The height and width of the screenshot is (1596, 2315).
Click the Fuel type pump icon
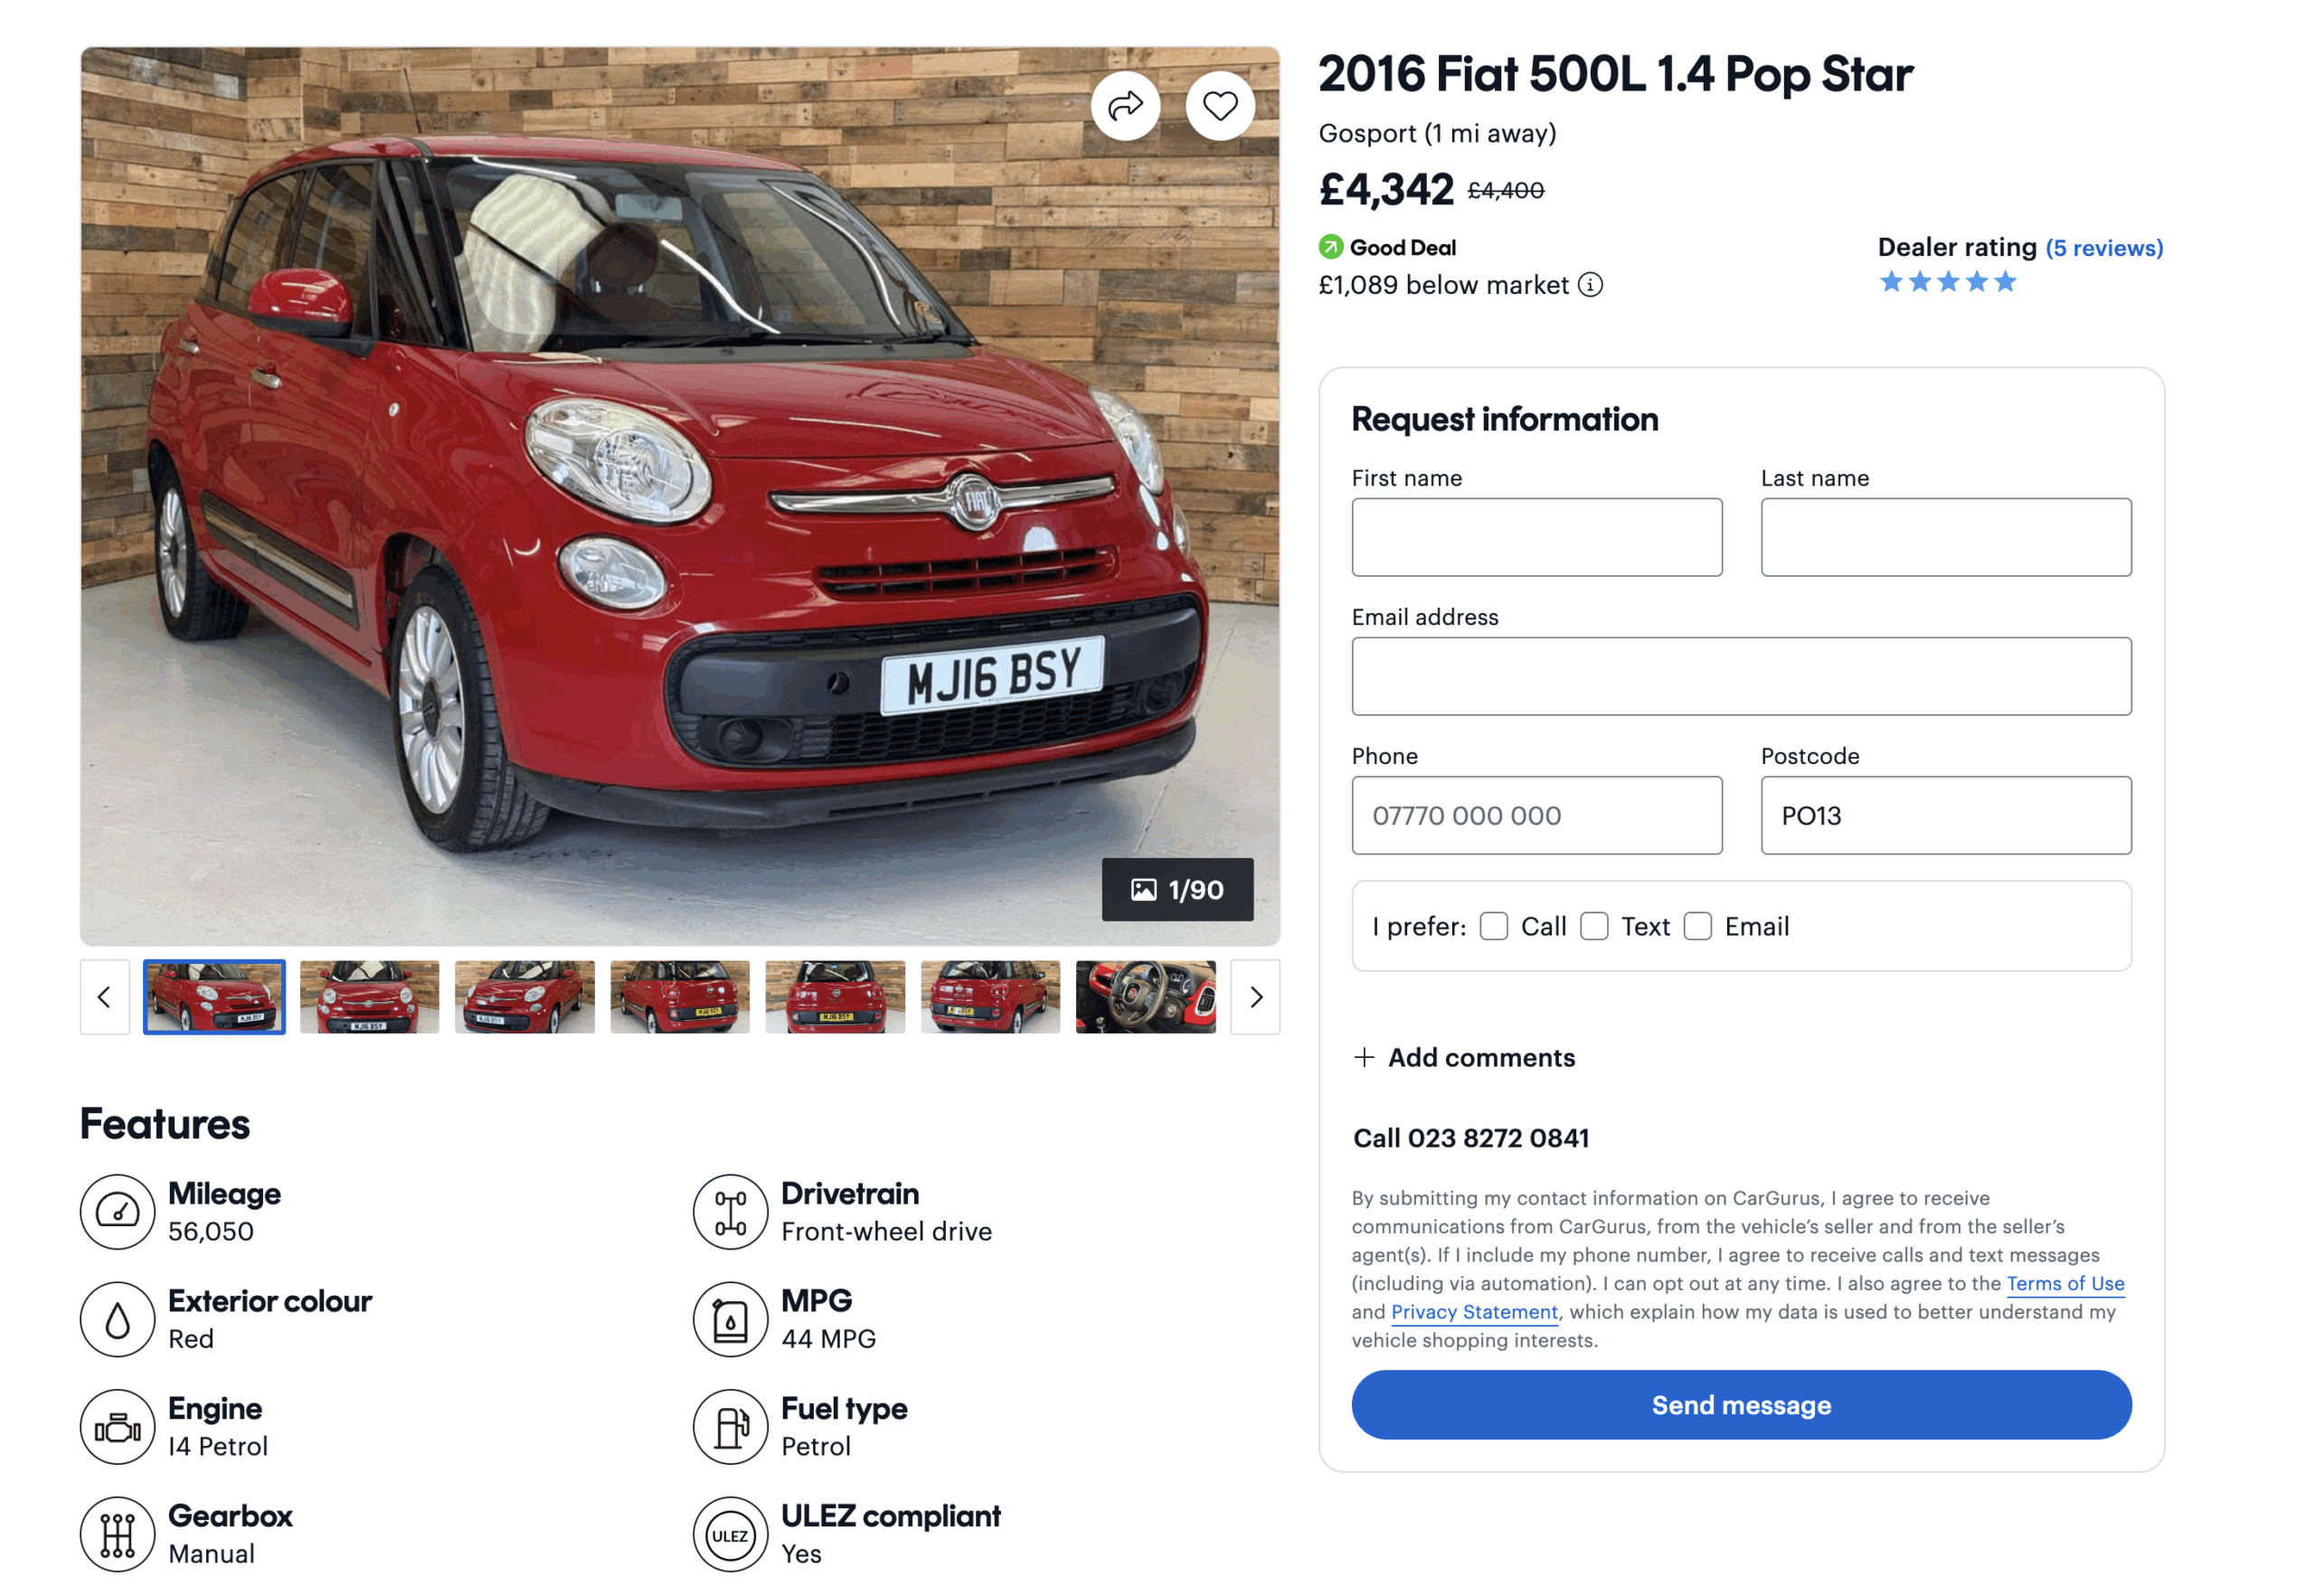click(x=730, y=1426)
